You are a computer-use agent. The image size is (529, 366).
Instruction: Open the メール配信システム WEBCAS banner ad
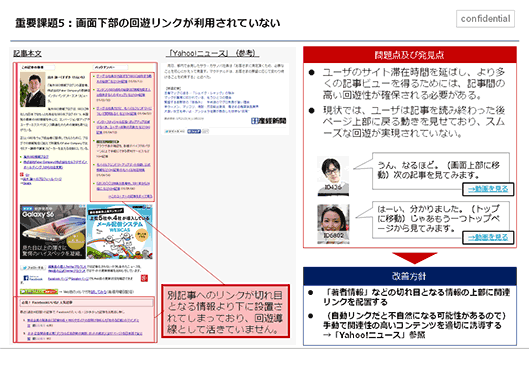[x=119, y=232]
